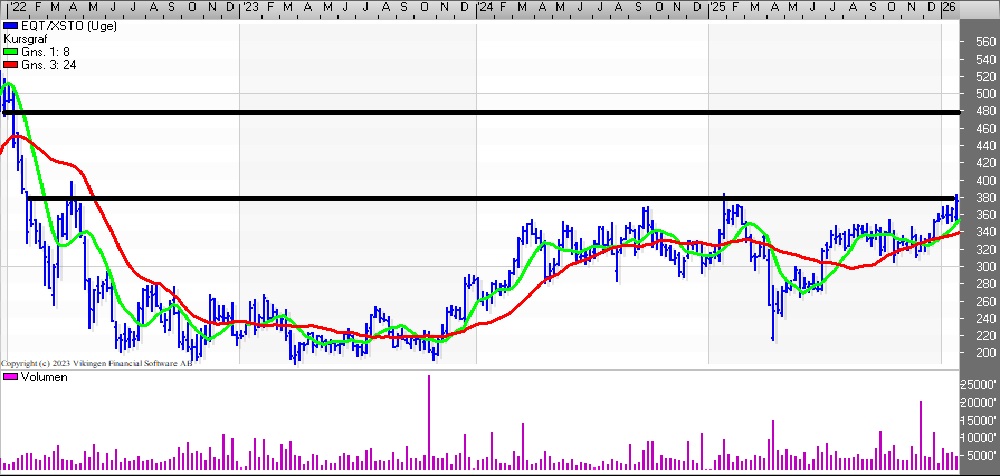
Task: Click the blue EQT/XSTO legend swatch
Action: click(x=9, y=24)
